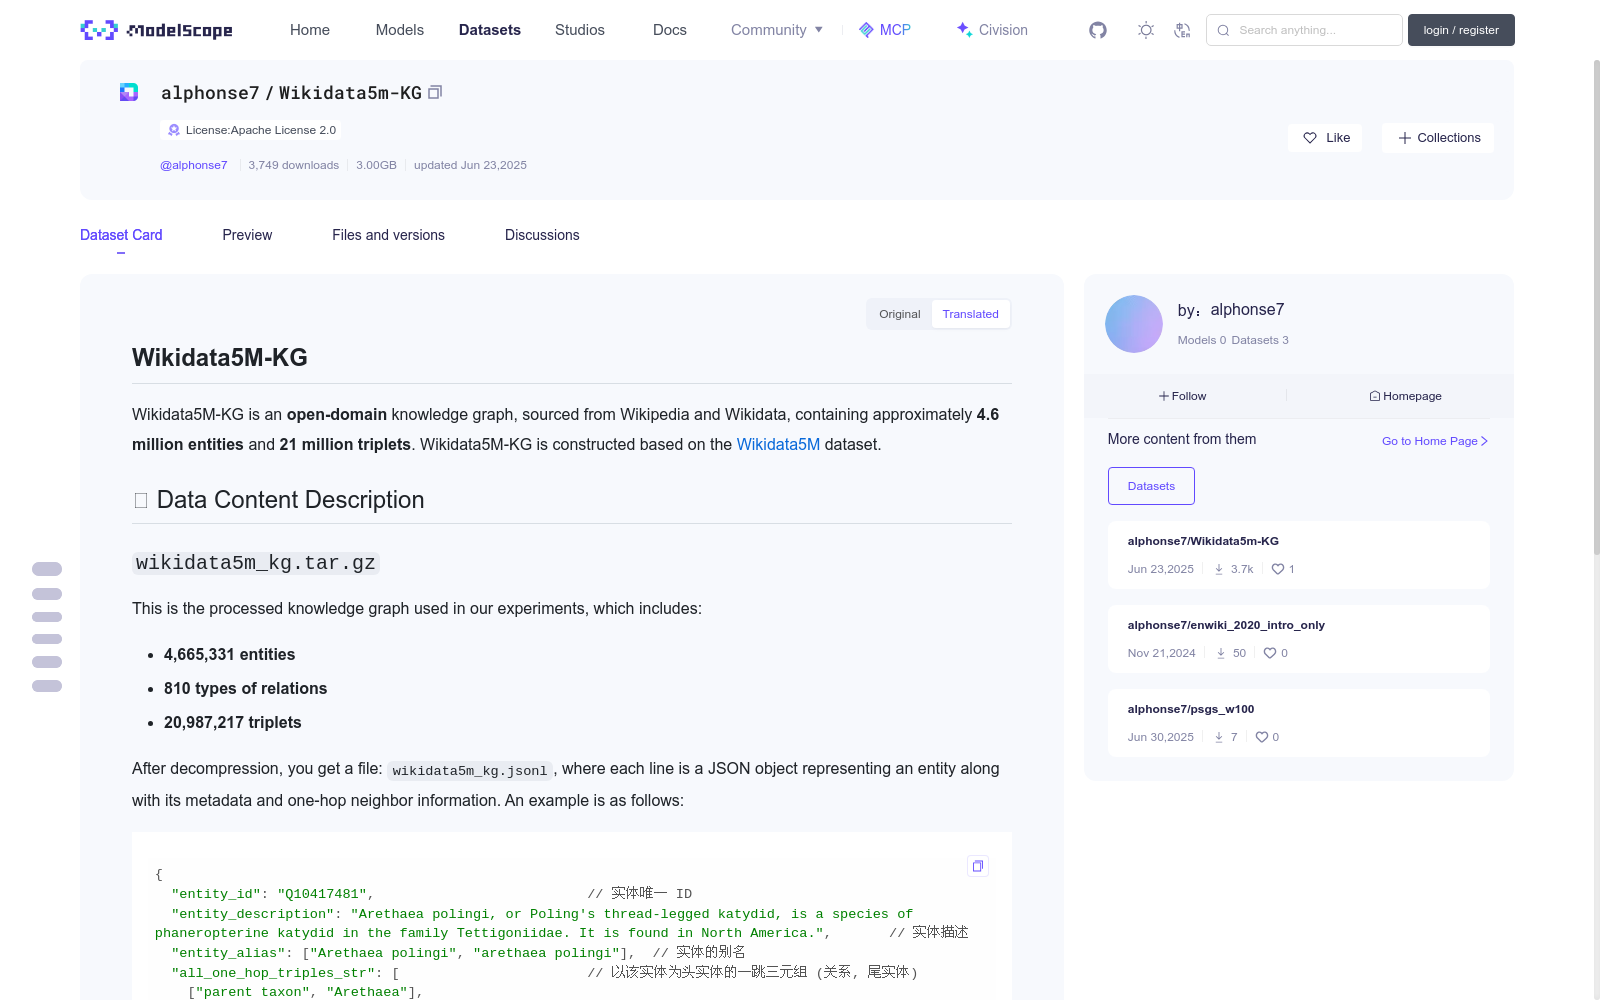Copy the dataset name alphonse7/Wikidata5m-KG

point(435,93)
